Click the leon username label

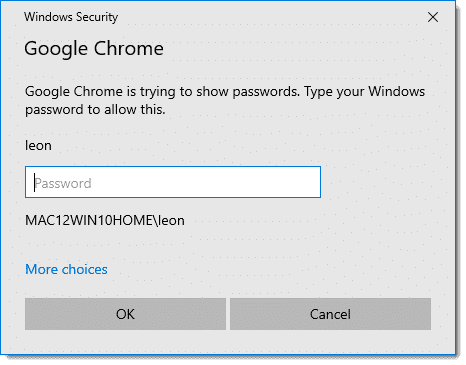click(x=38, y=145)
